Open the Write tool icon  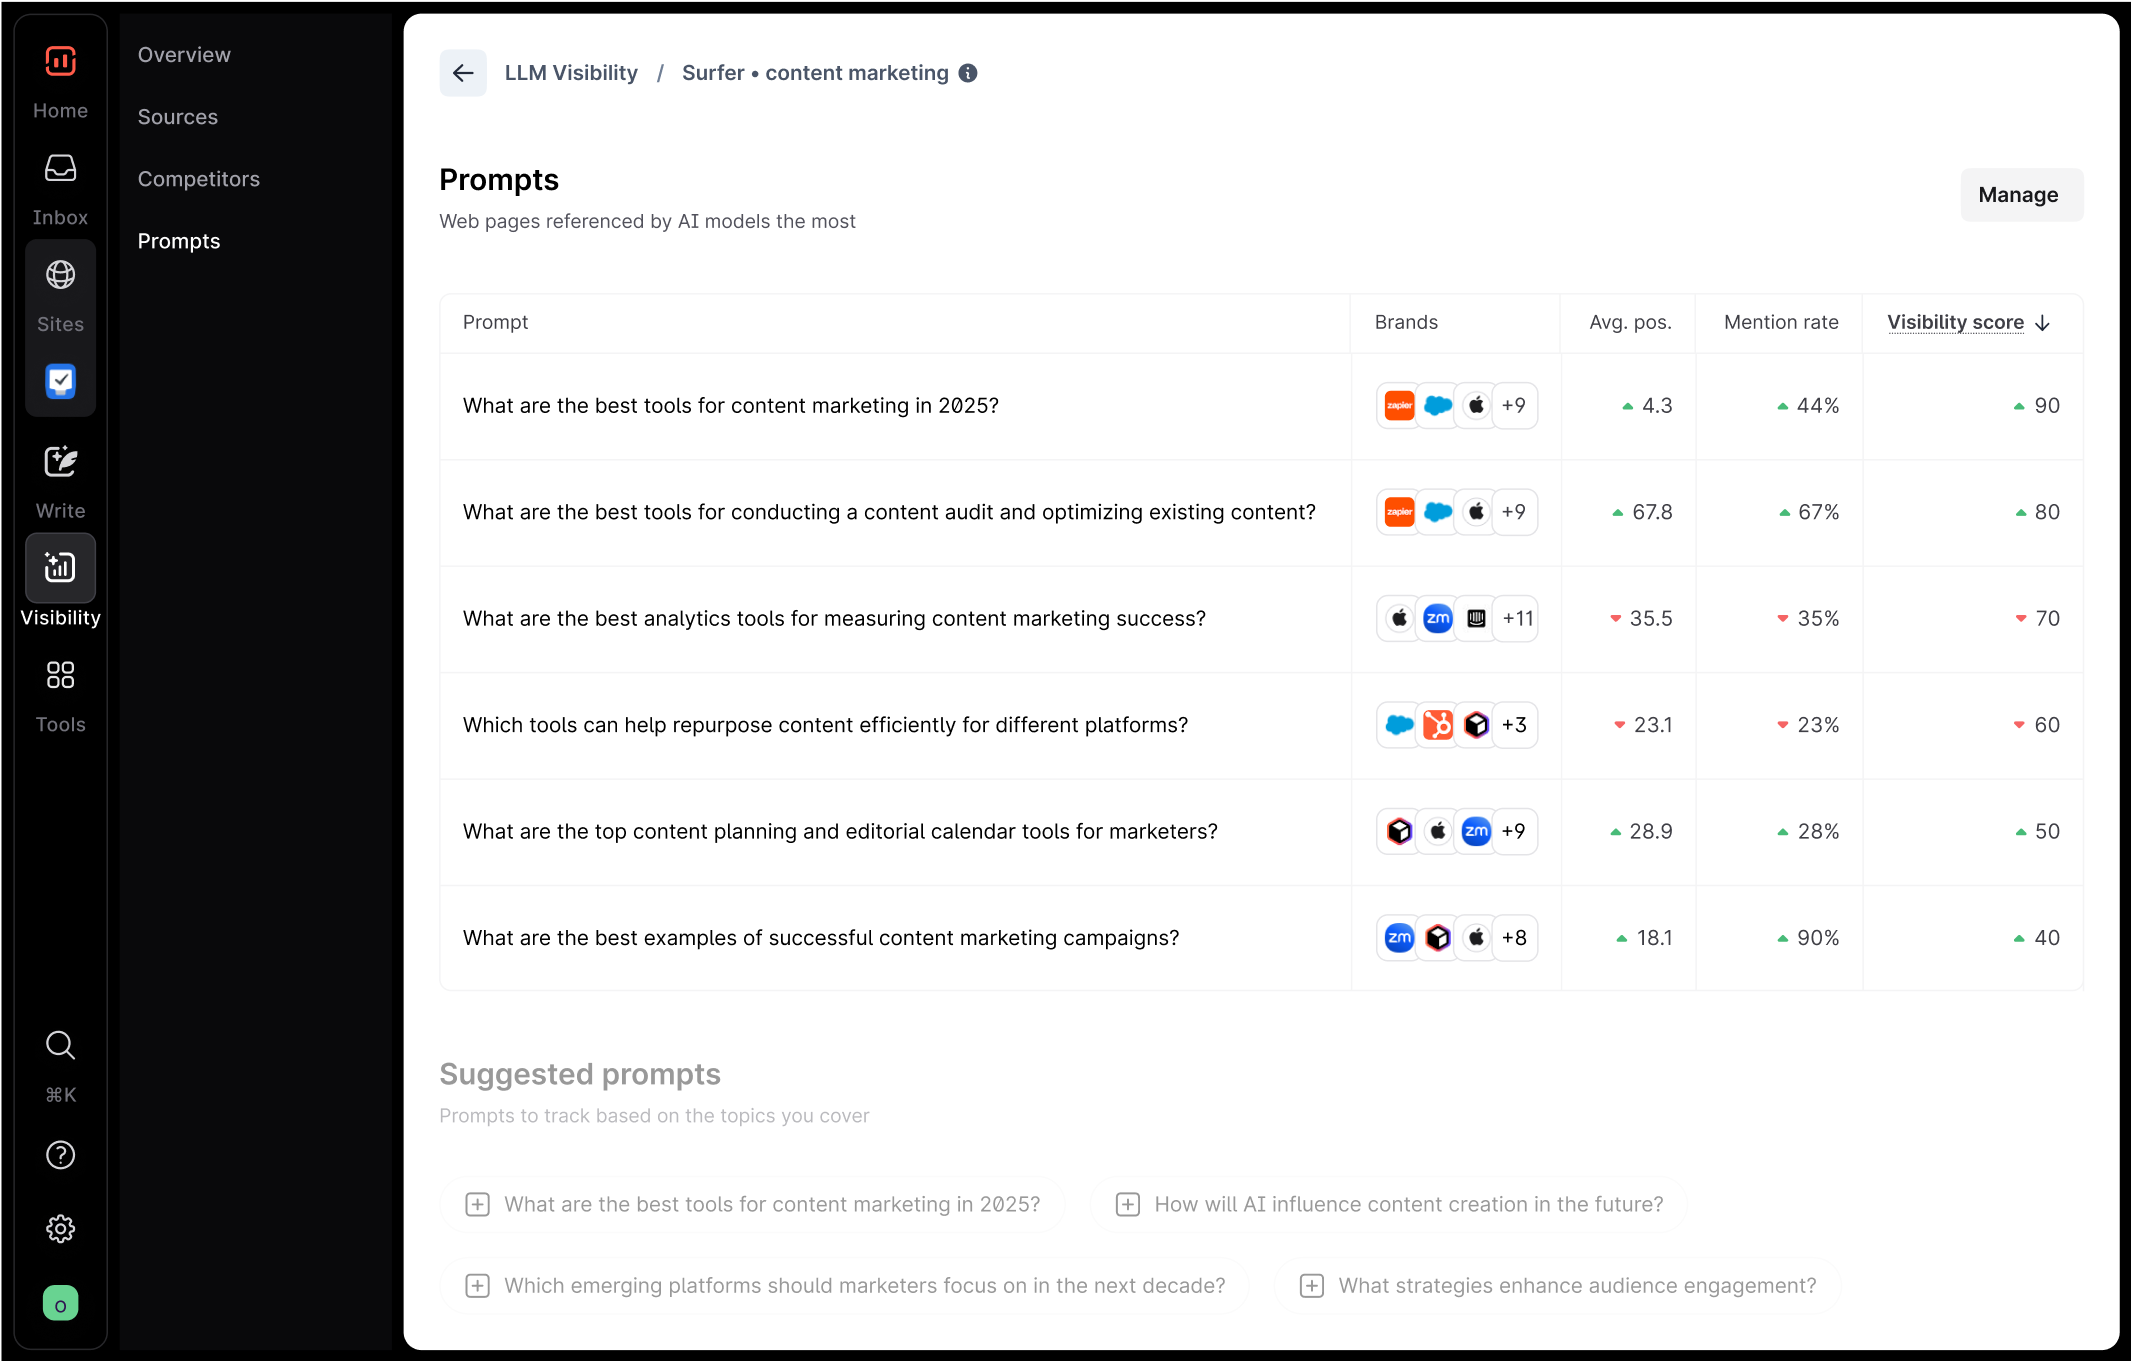pyautogui.click(x=60, y=462)
